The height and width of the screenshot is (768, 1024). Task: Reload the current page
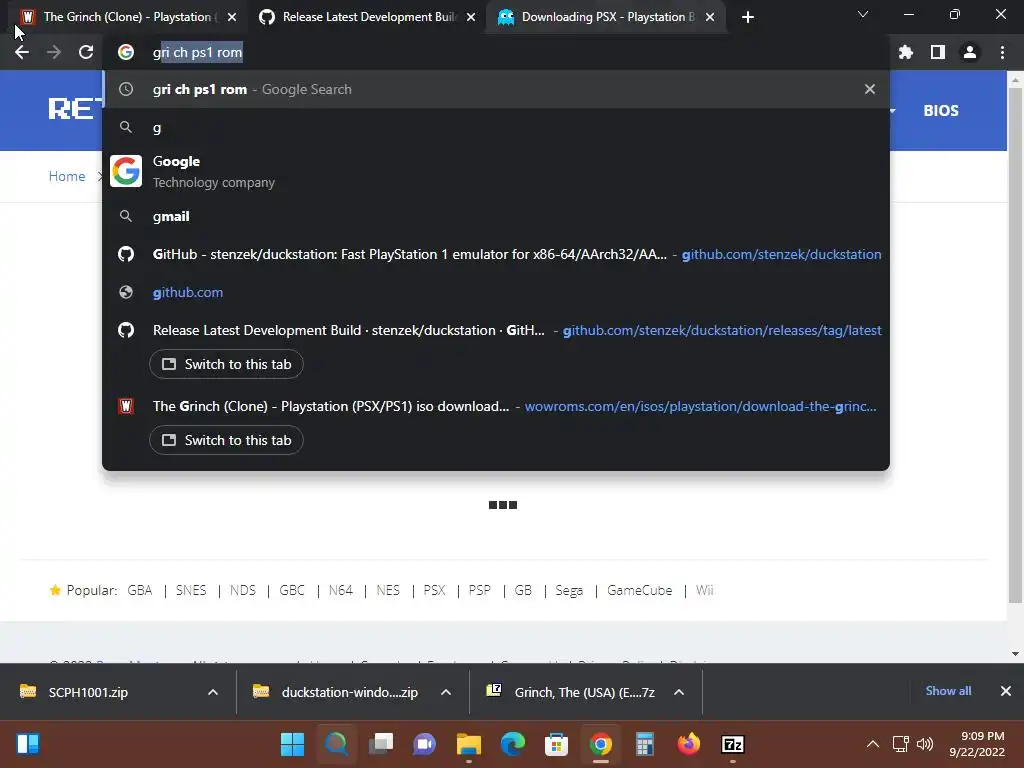pyautogui.click(x=86, y=52)
